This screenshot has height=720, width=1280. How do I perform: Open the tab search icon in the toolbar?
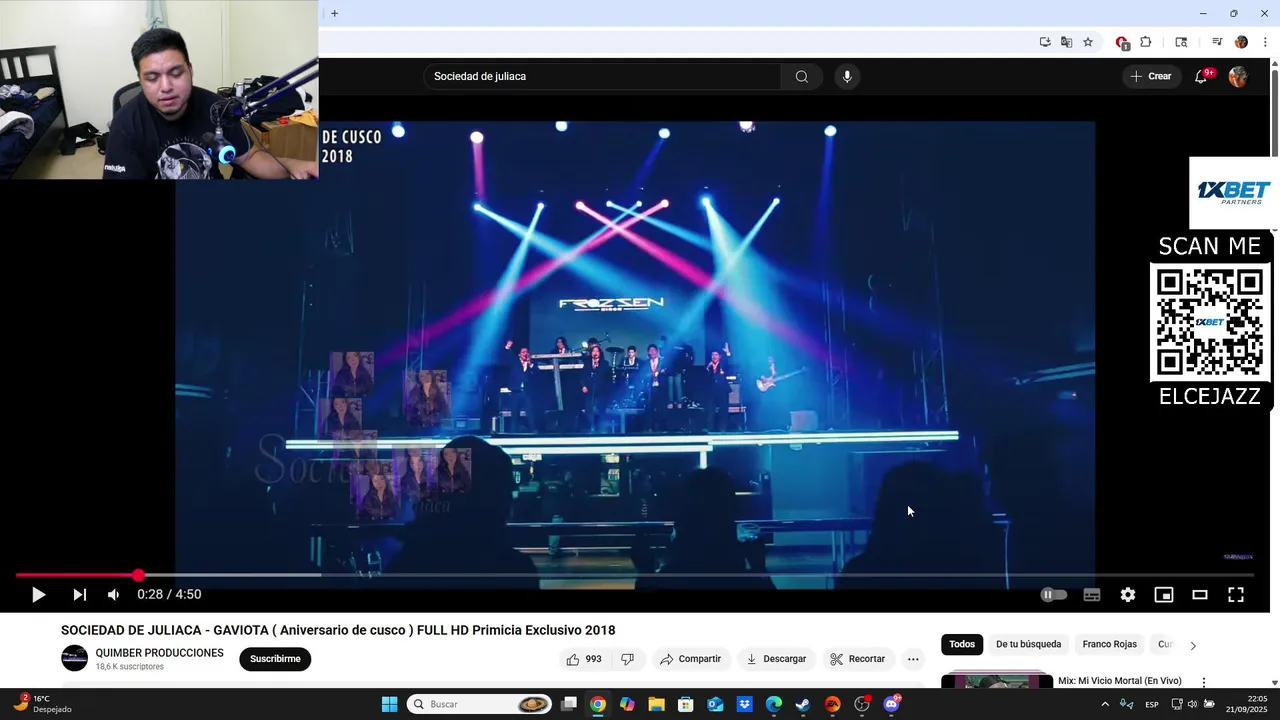(x=1181, y=42)
